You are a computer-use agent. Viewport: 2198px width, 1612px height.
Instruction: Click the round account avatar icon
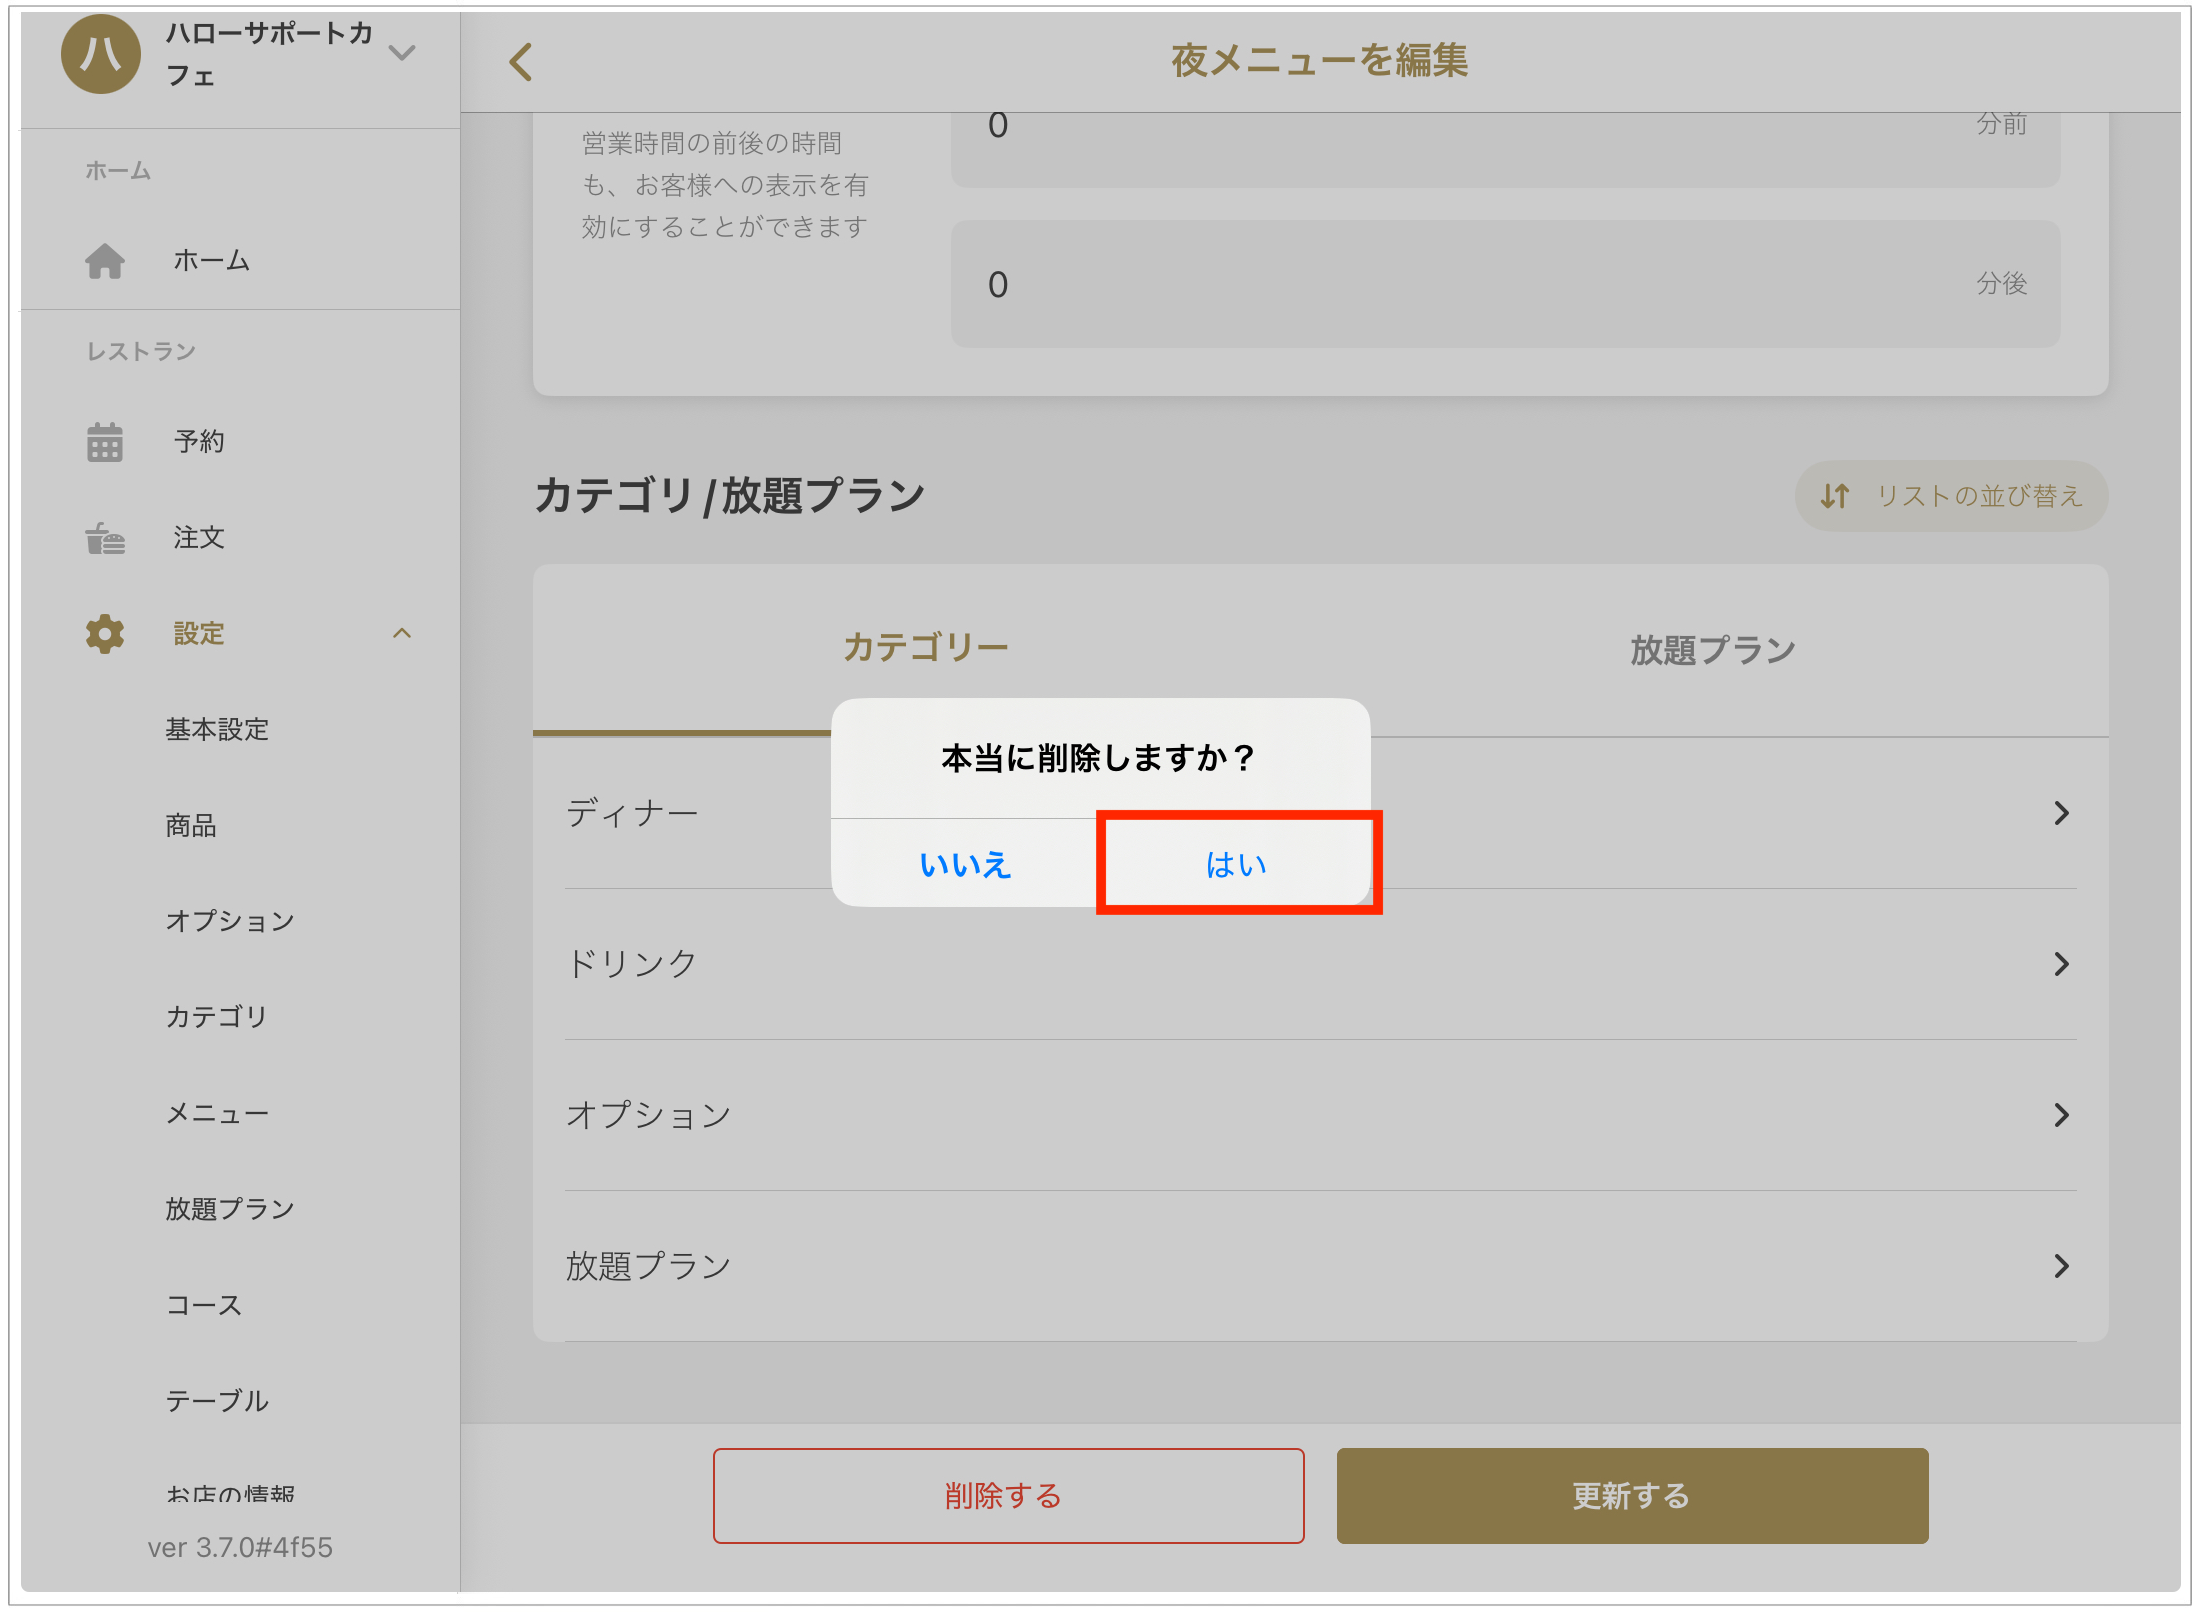coord(100,55)
